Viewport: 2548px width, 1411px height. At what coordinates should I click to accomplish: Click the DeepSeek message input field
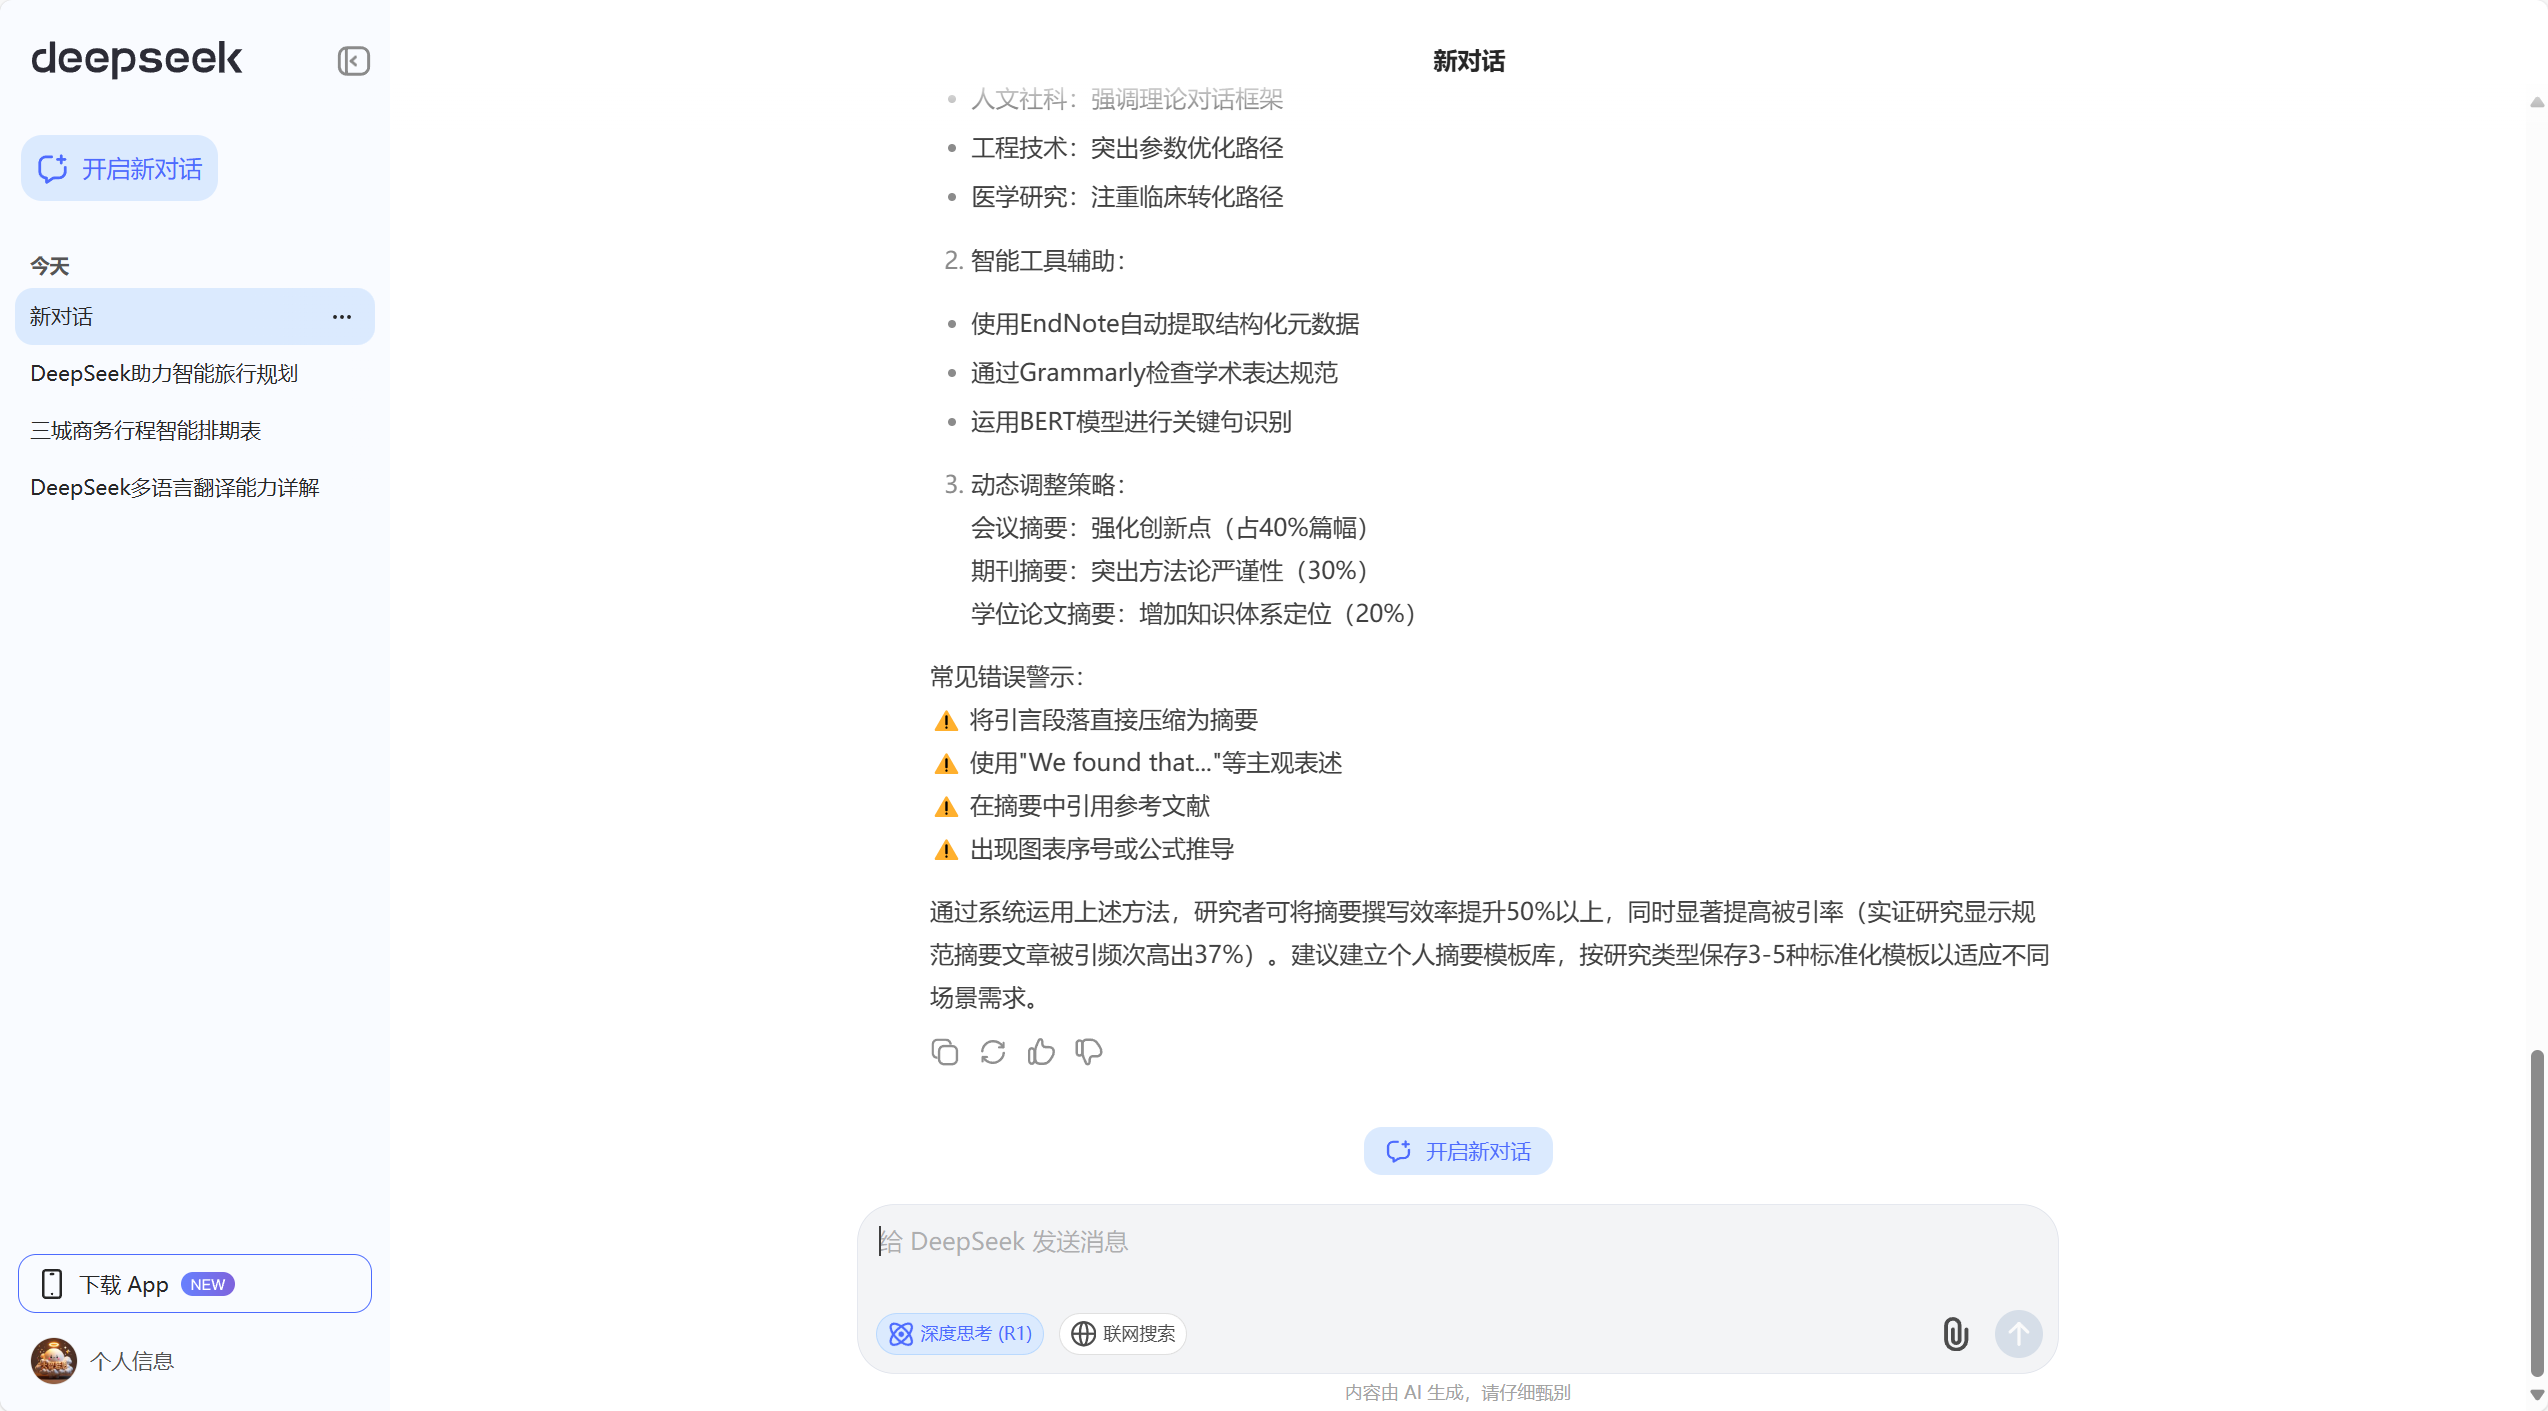tap(1456, 1241)
